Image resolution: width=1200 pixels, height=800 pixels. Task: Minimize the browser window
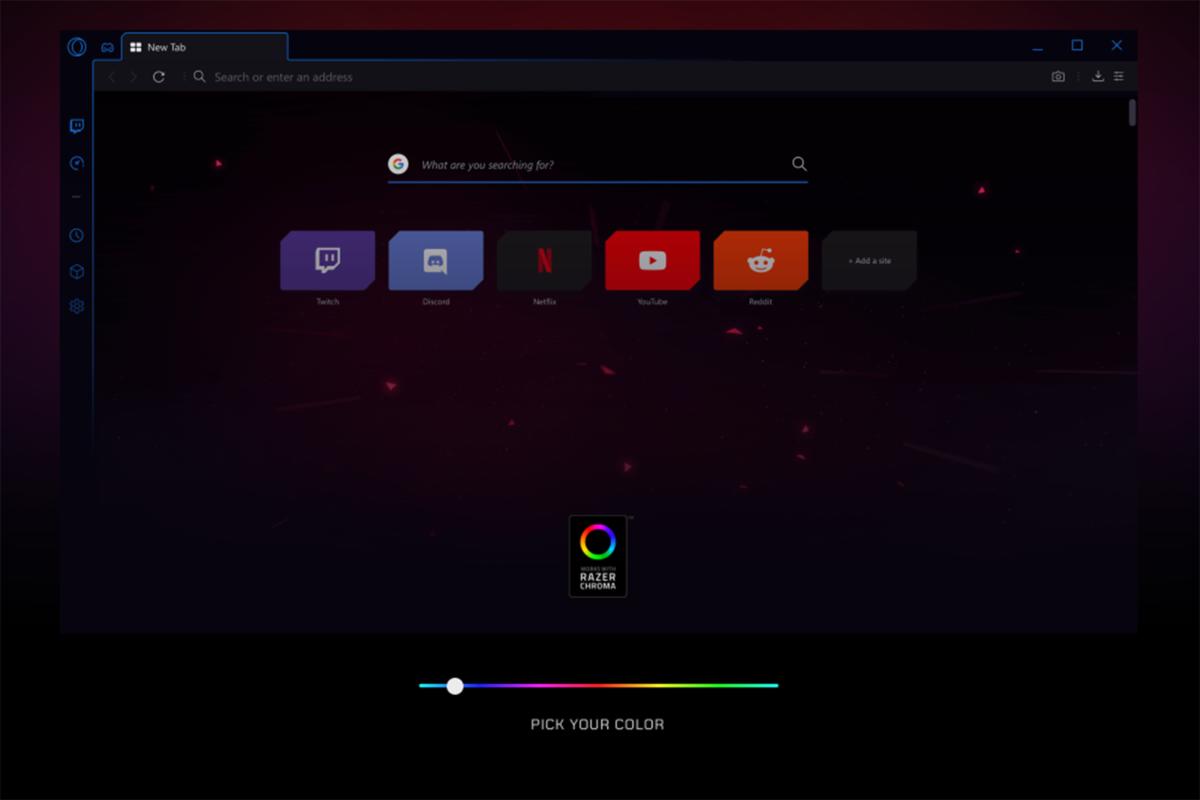[1038, 47]
